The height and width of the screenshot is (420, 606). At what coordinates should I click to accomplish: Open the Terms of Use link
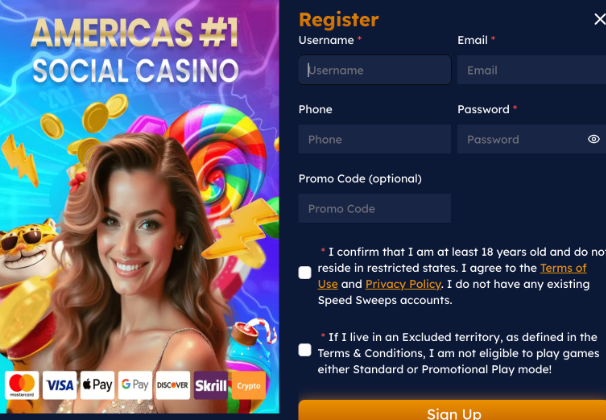pyautogui.click(x=452, y=276)
